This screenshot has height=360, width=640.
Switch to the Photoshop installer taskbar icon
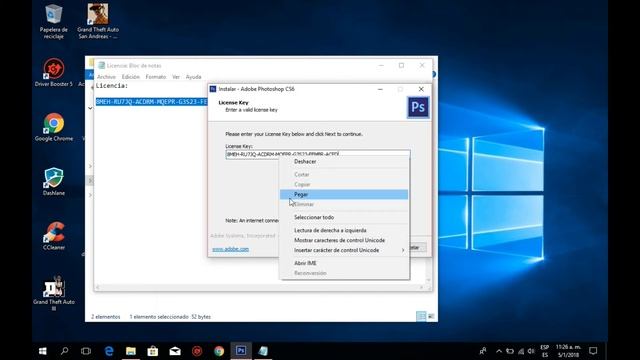click(241, 351)
